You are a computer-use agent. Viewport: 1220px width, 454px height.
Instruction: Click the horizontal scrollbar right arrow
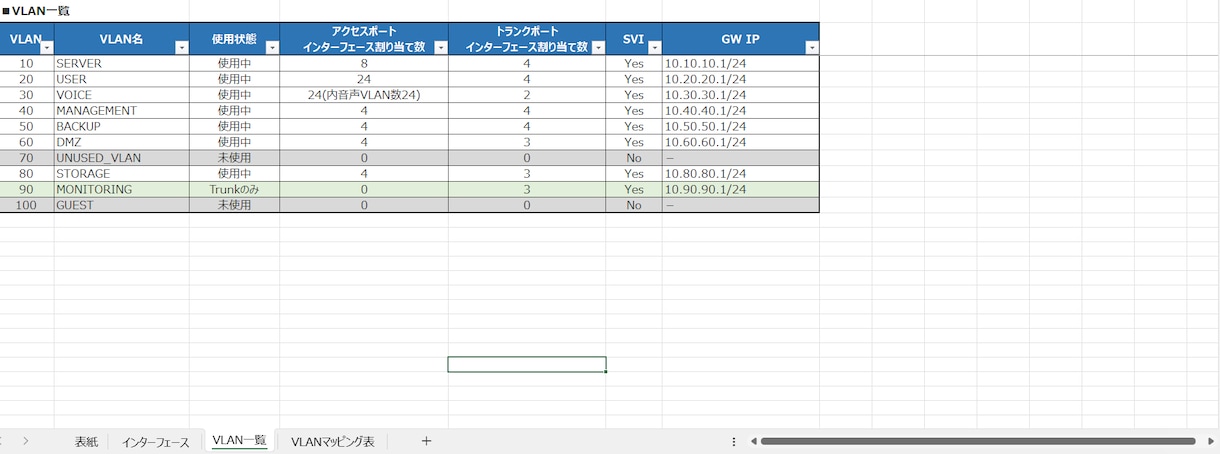pyautogui.click(x=1209, y=441)
